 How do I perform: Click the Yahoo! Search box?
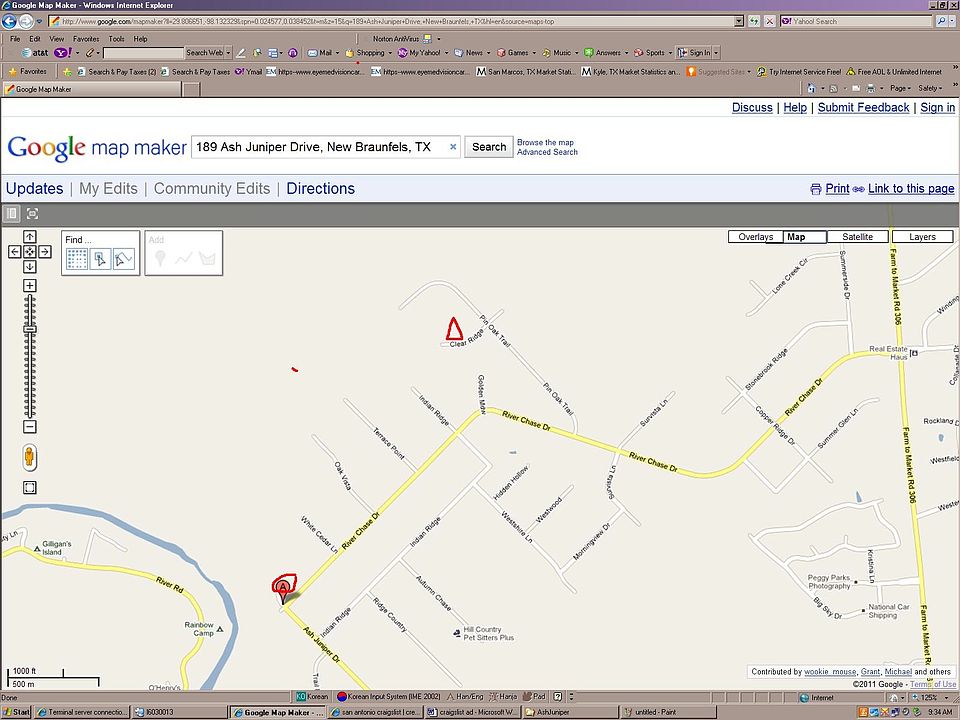coord(857,21)
